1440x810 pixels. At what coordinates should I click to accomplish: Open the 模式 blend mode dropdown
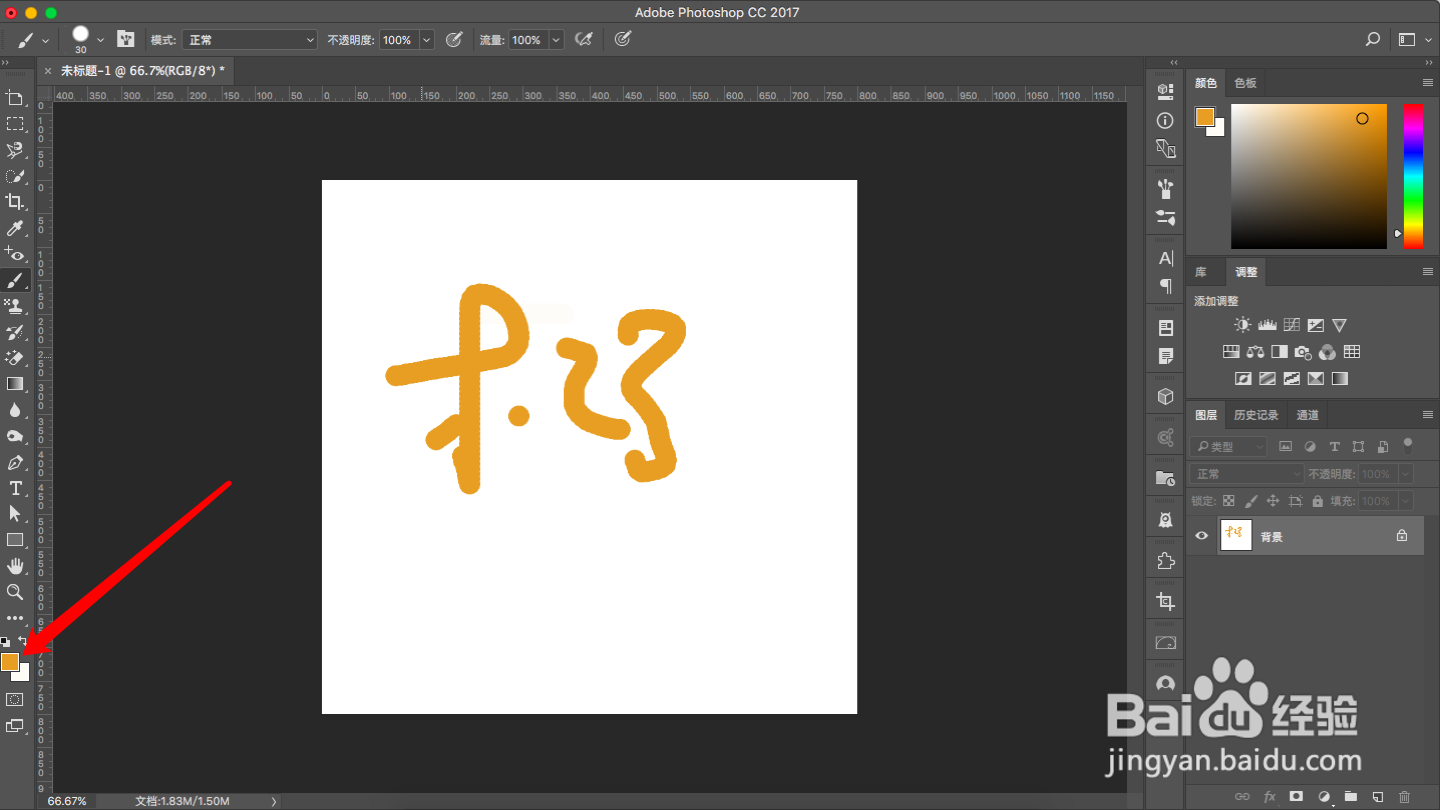point(250,40)
